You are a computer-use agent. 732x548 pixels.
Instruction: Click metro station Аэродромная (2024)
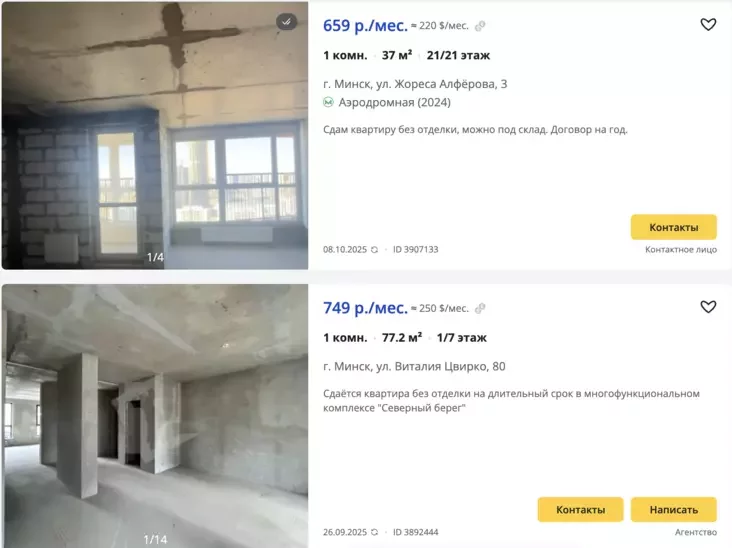[x=394, y=102]
